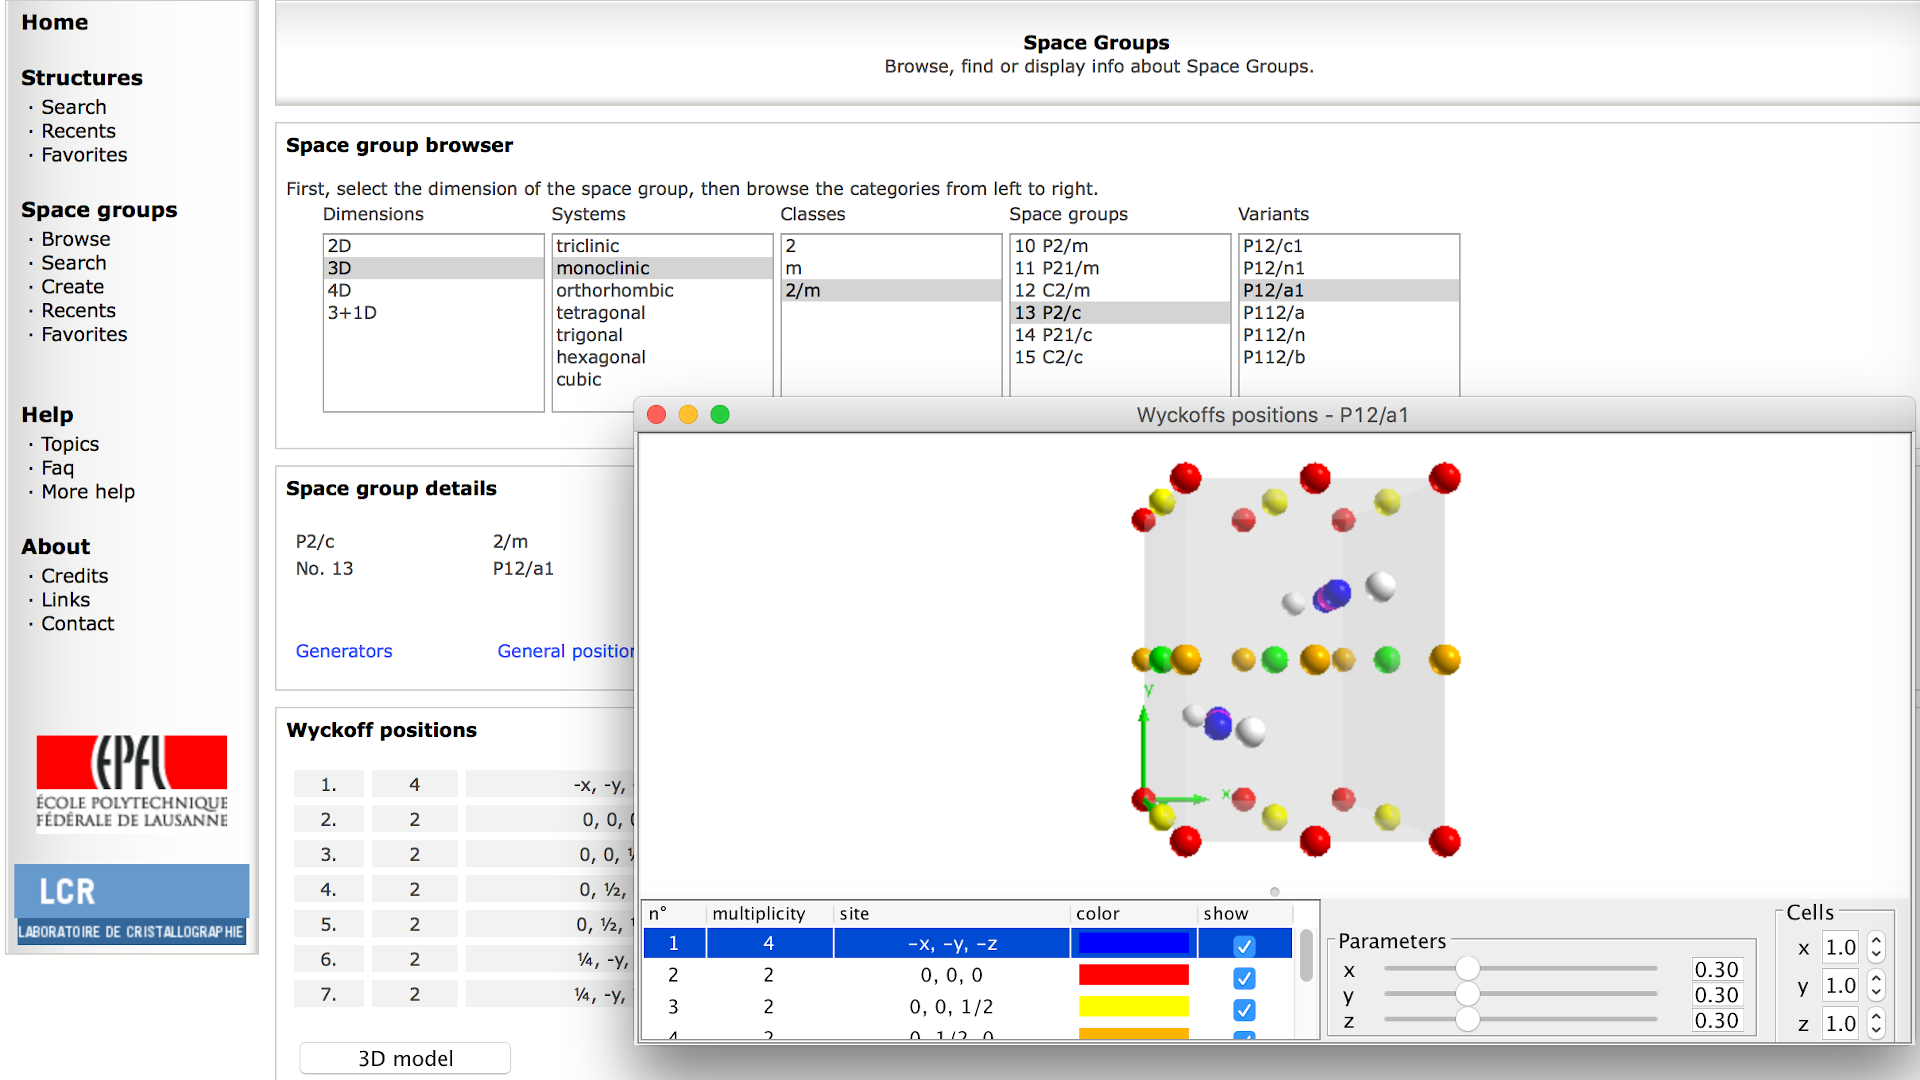
Task: Click the LCR laboratory logo
Action: 131,904
